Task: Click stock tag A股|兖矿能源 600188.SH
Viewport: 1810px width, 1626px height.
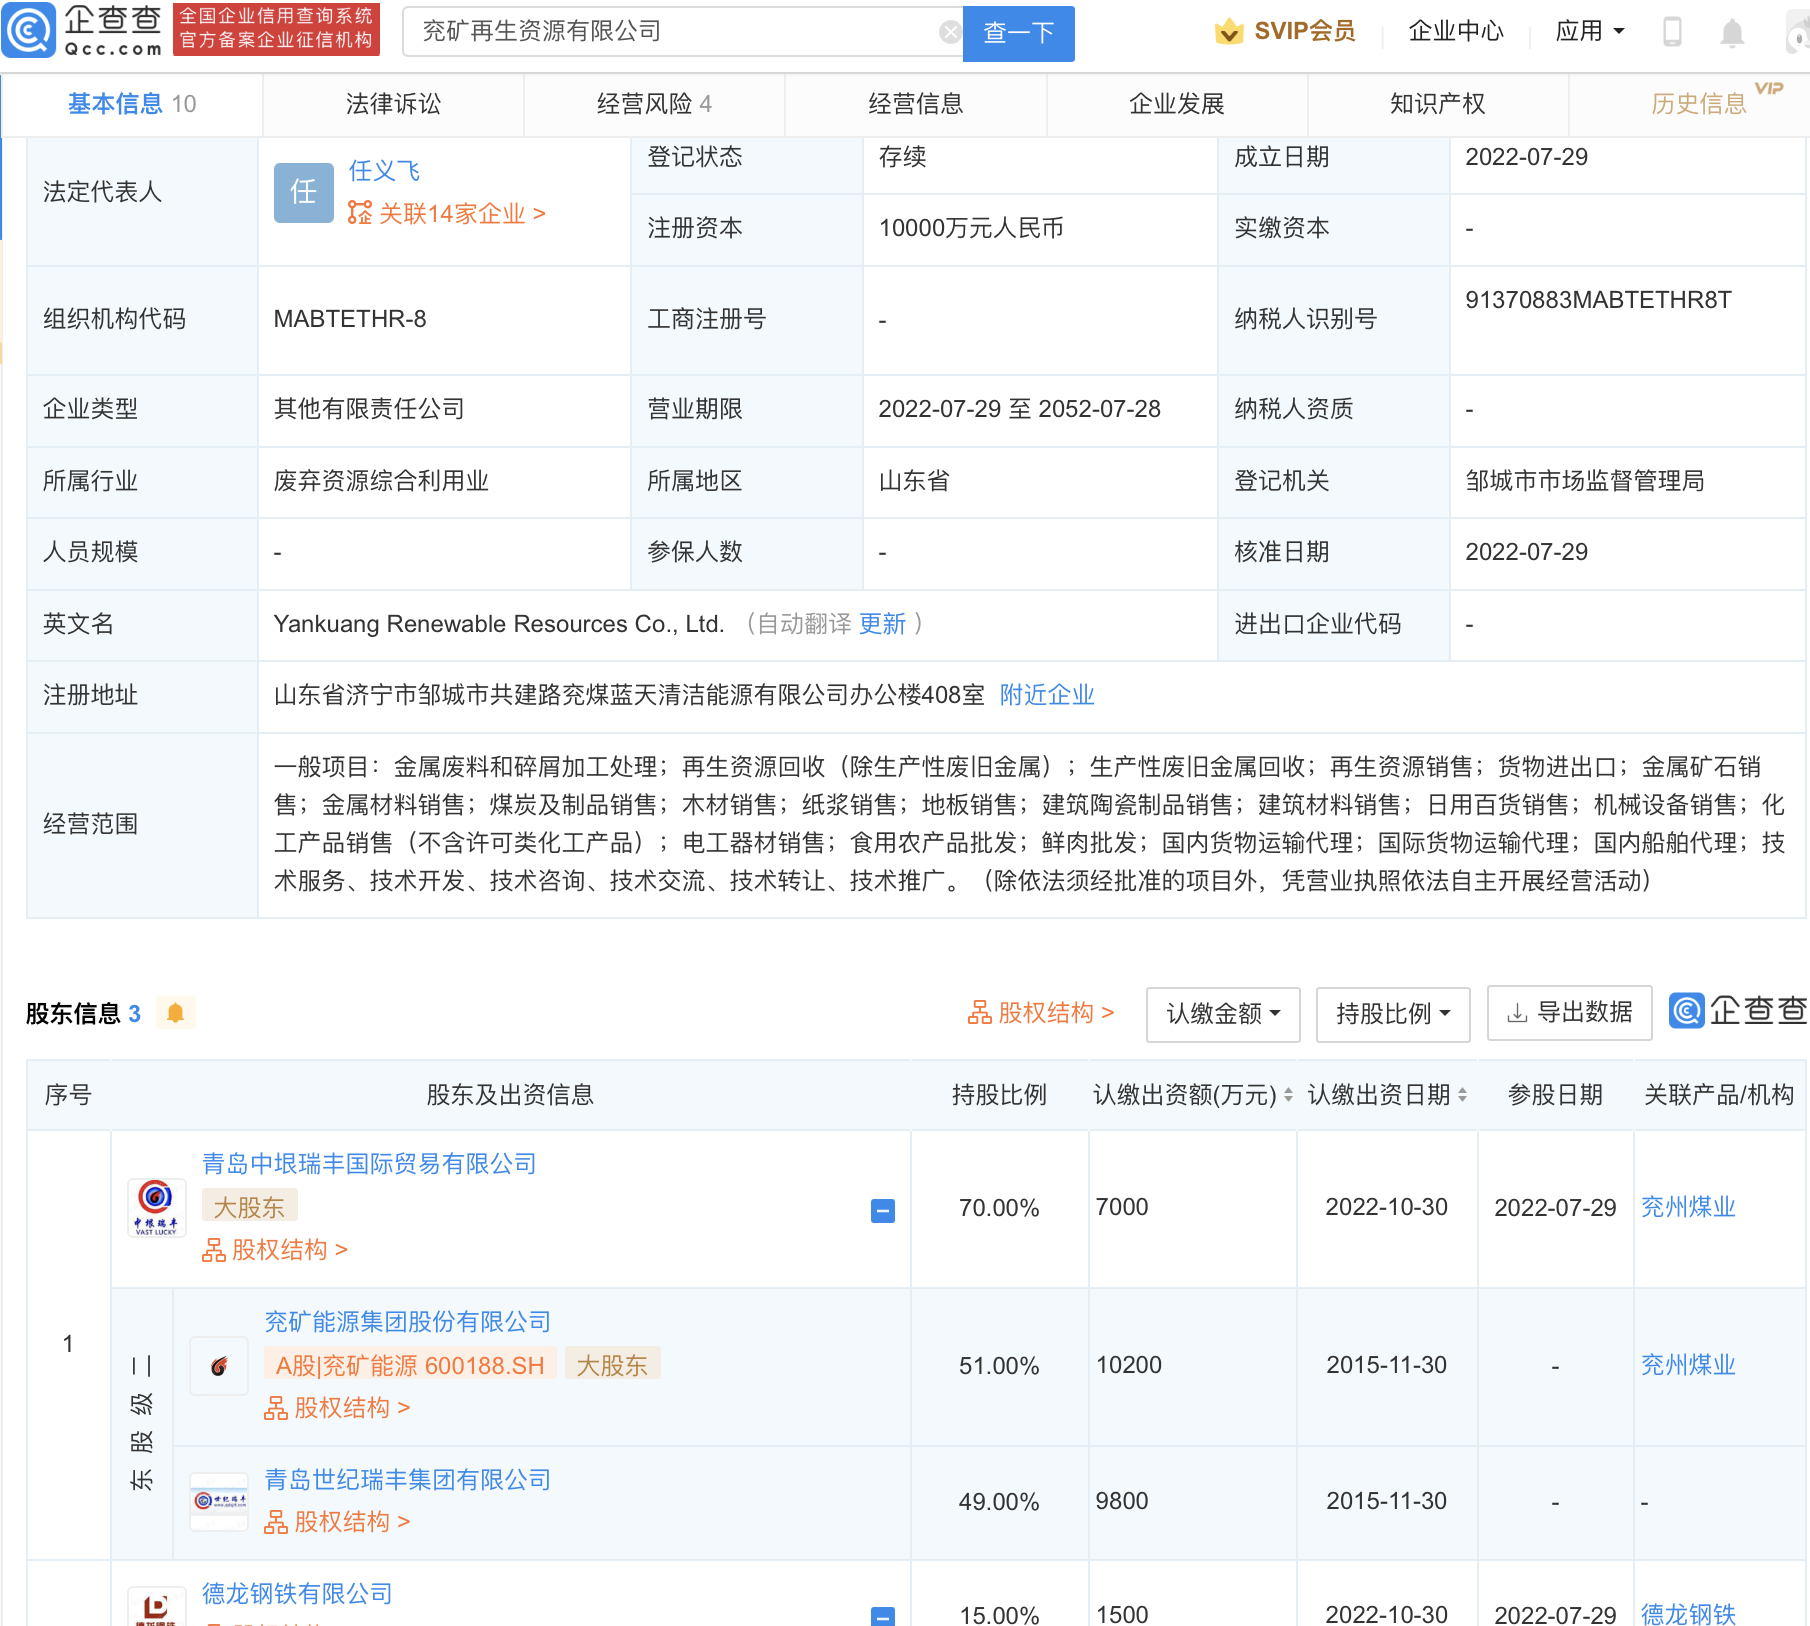Action: (410, 1365)
